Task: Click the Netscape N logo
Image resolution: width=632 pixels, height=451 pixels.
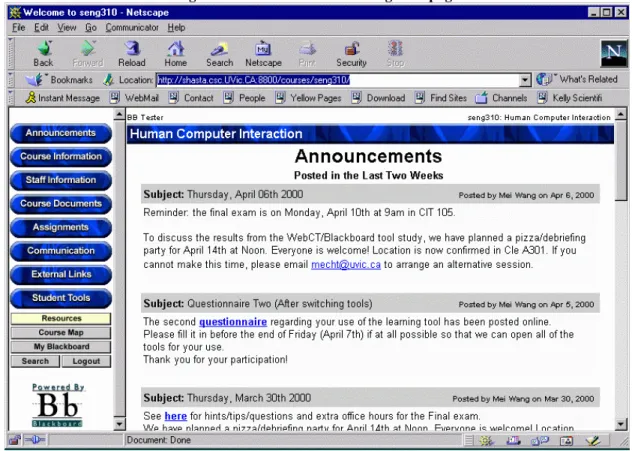Action: click(x=614, y=53)
